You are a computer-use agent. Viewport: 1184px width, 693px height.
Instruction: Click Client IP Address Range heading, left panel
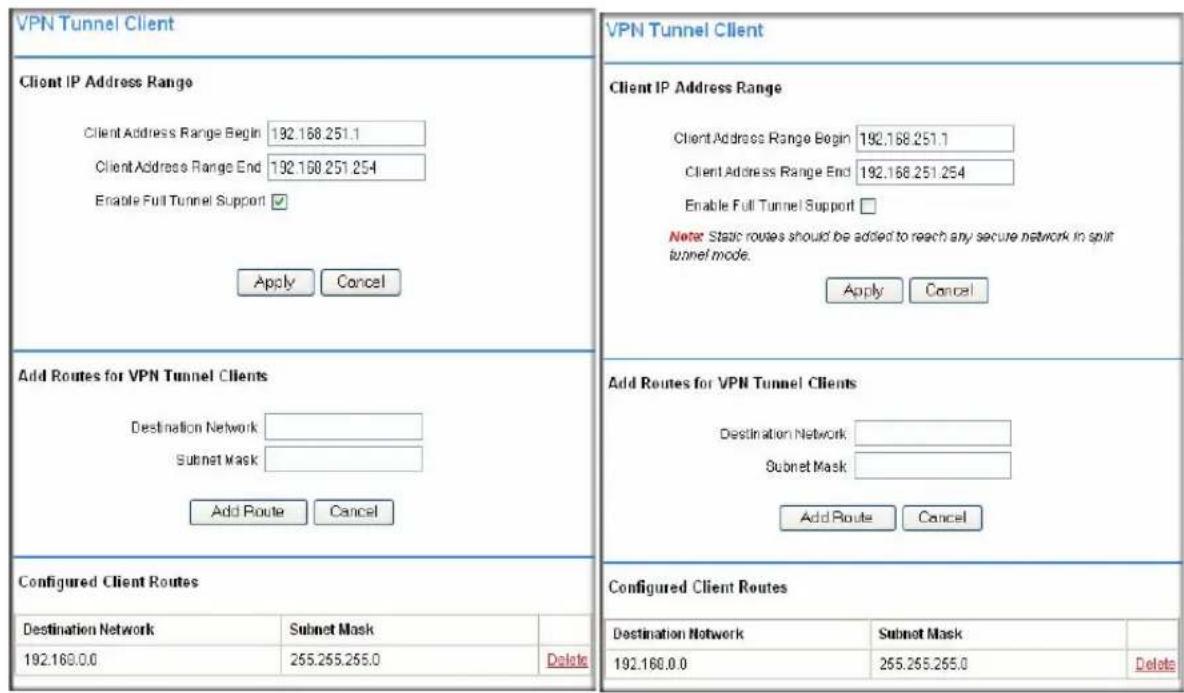[x=106, y=82]
